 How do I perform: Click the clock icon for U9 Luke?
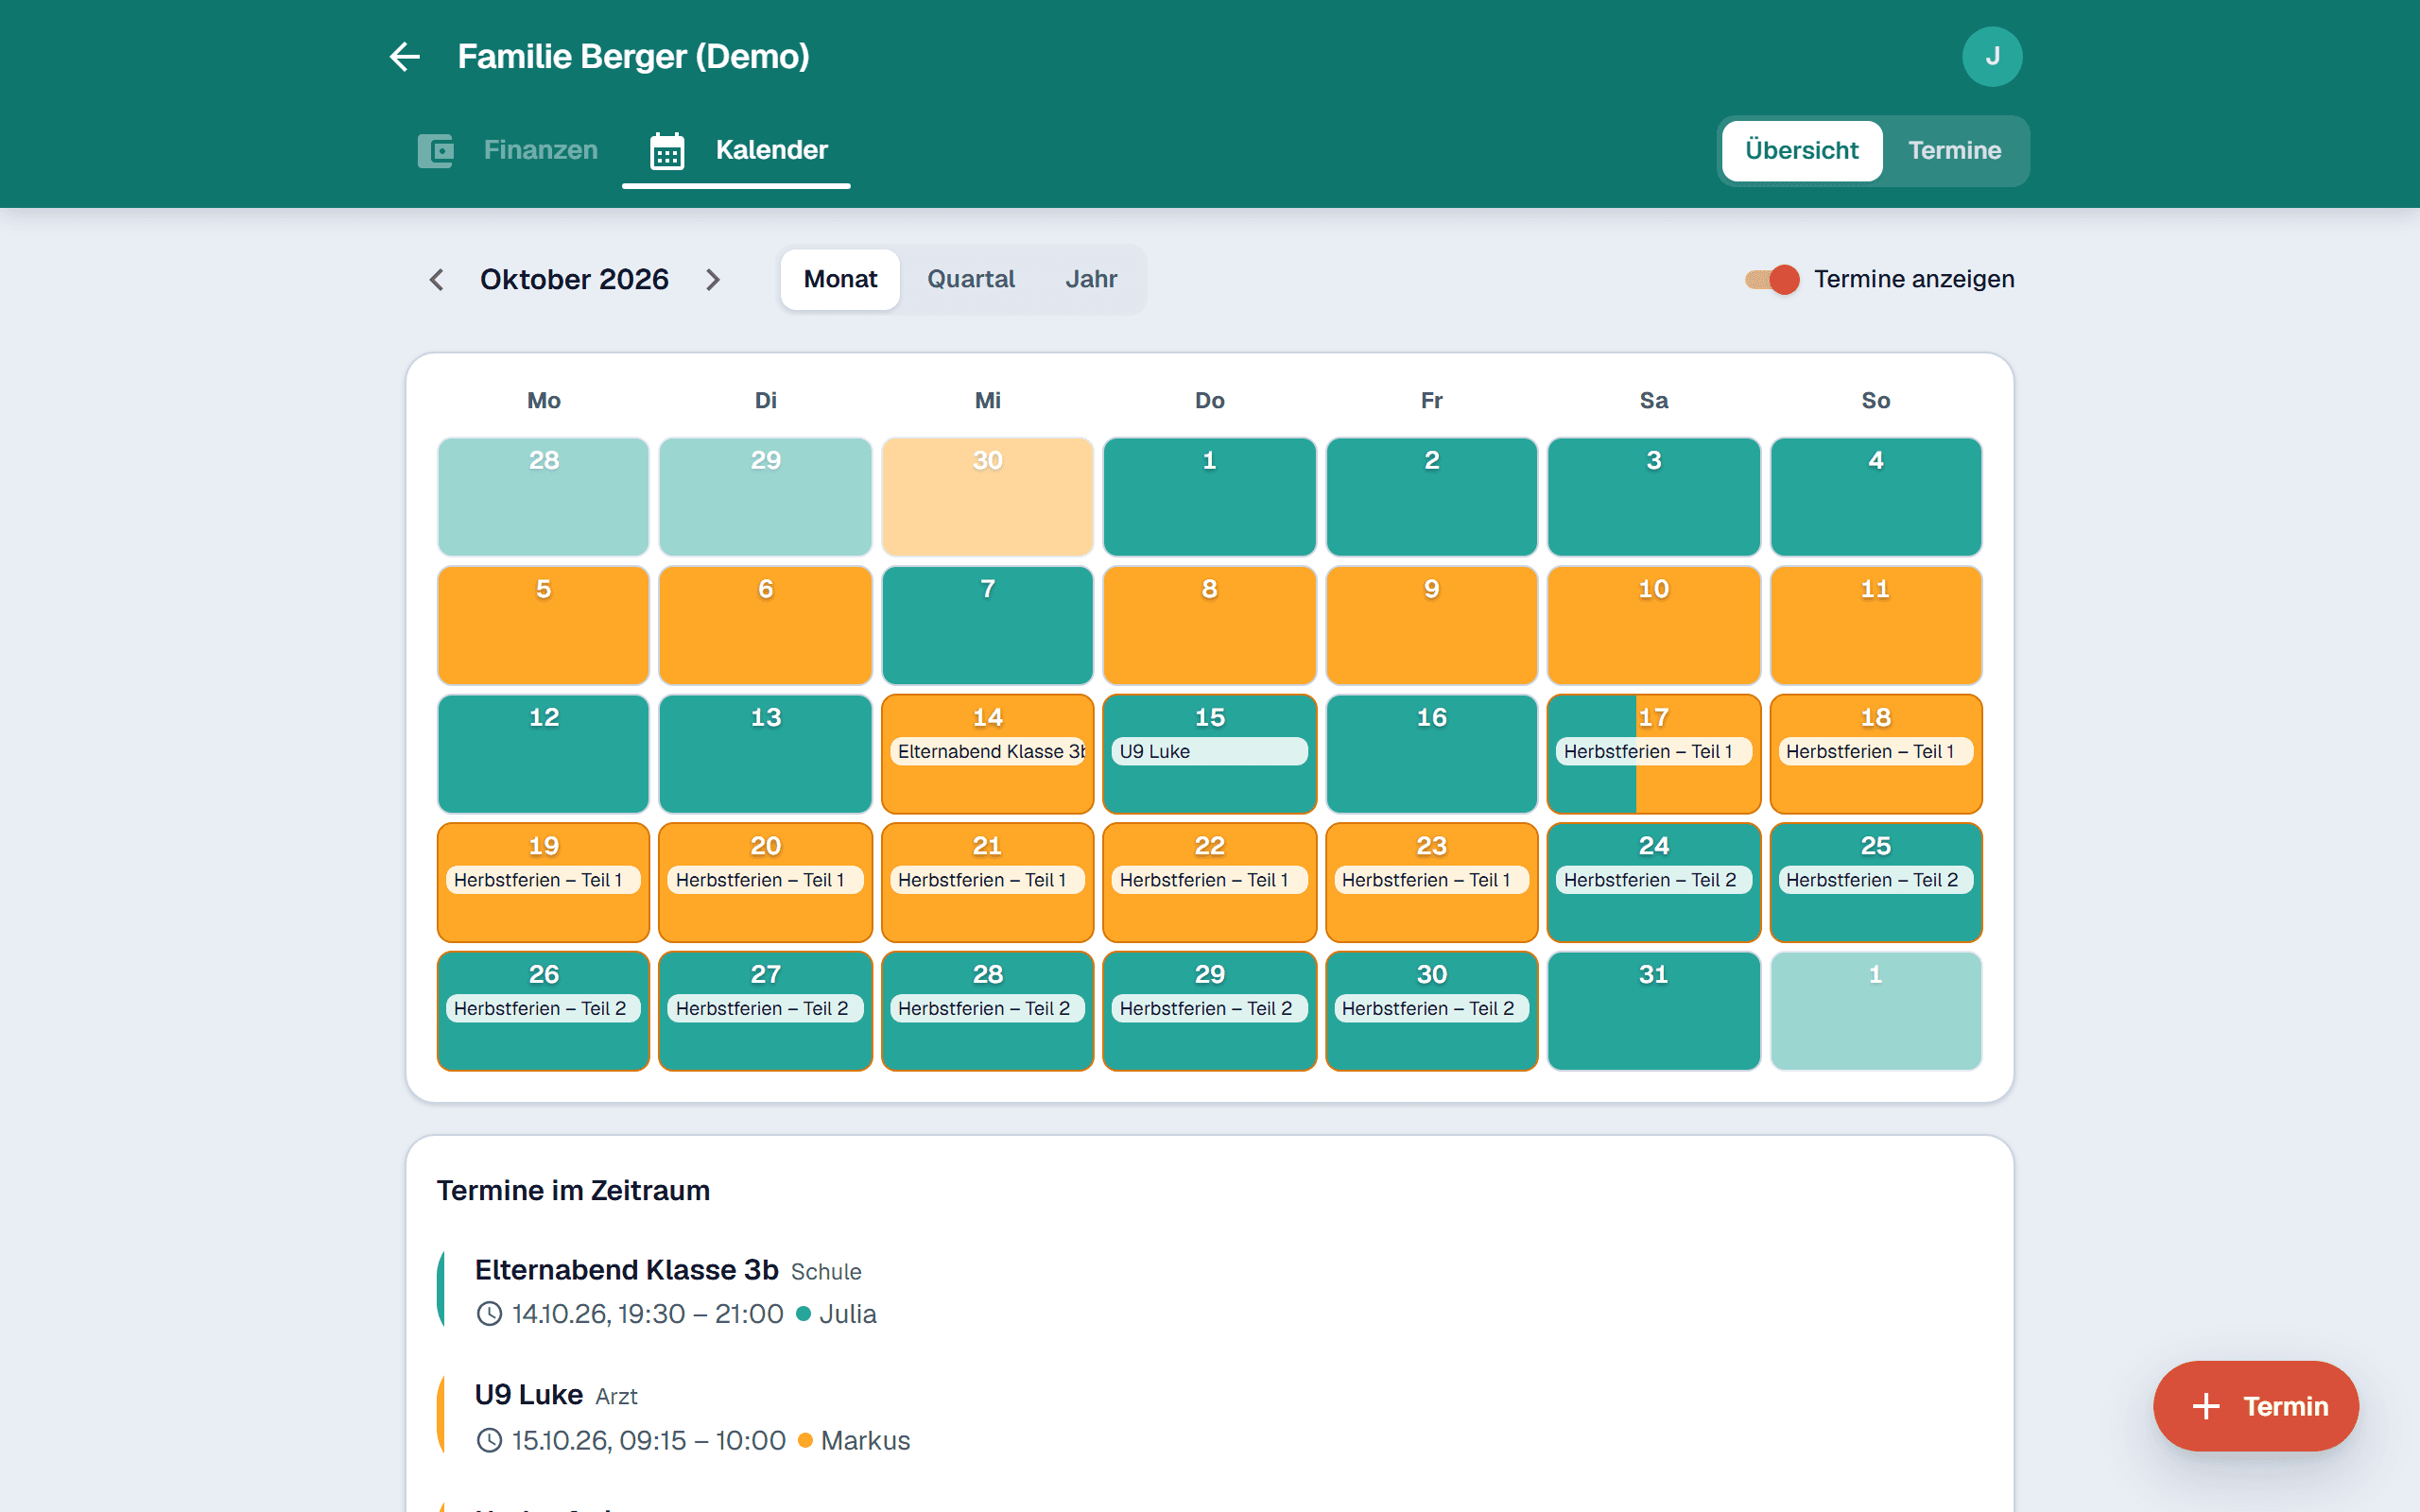(x=489, y=1440)
